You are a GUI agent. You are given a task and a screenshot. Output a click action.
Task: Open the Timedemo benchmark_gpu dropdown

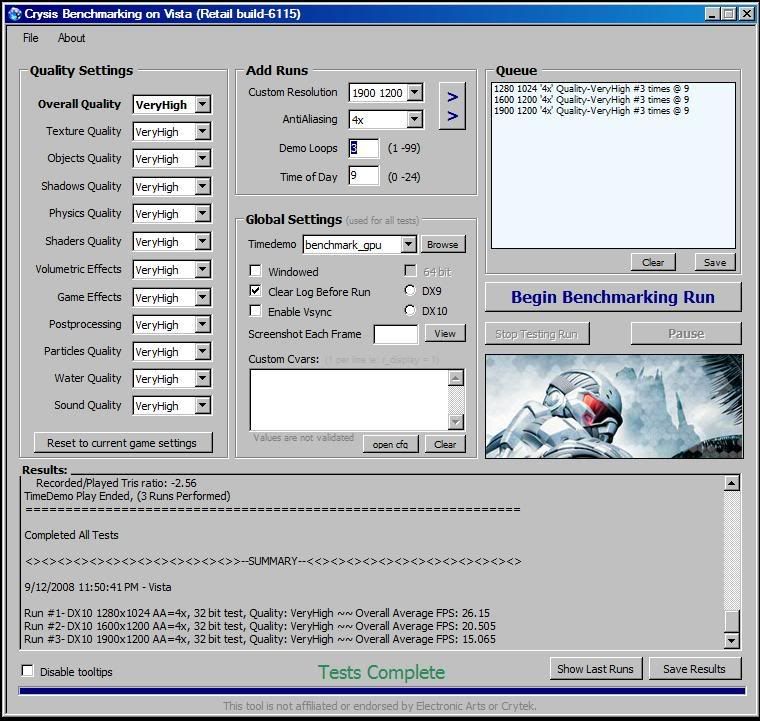409,245
